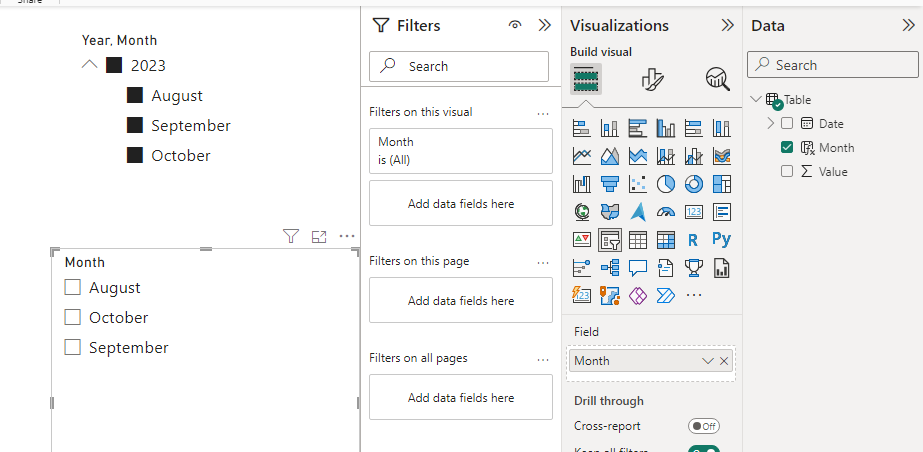
Task: Uncheck the Month field in Data pane
Action: [x=787, y=147]
